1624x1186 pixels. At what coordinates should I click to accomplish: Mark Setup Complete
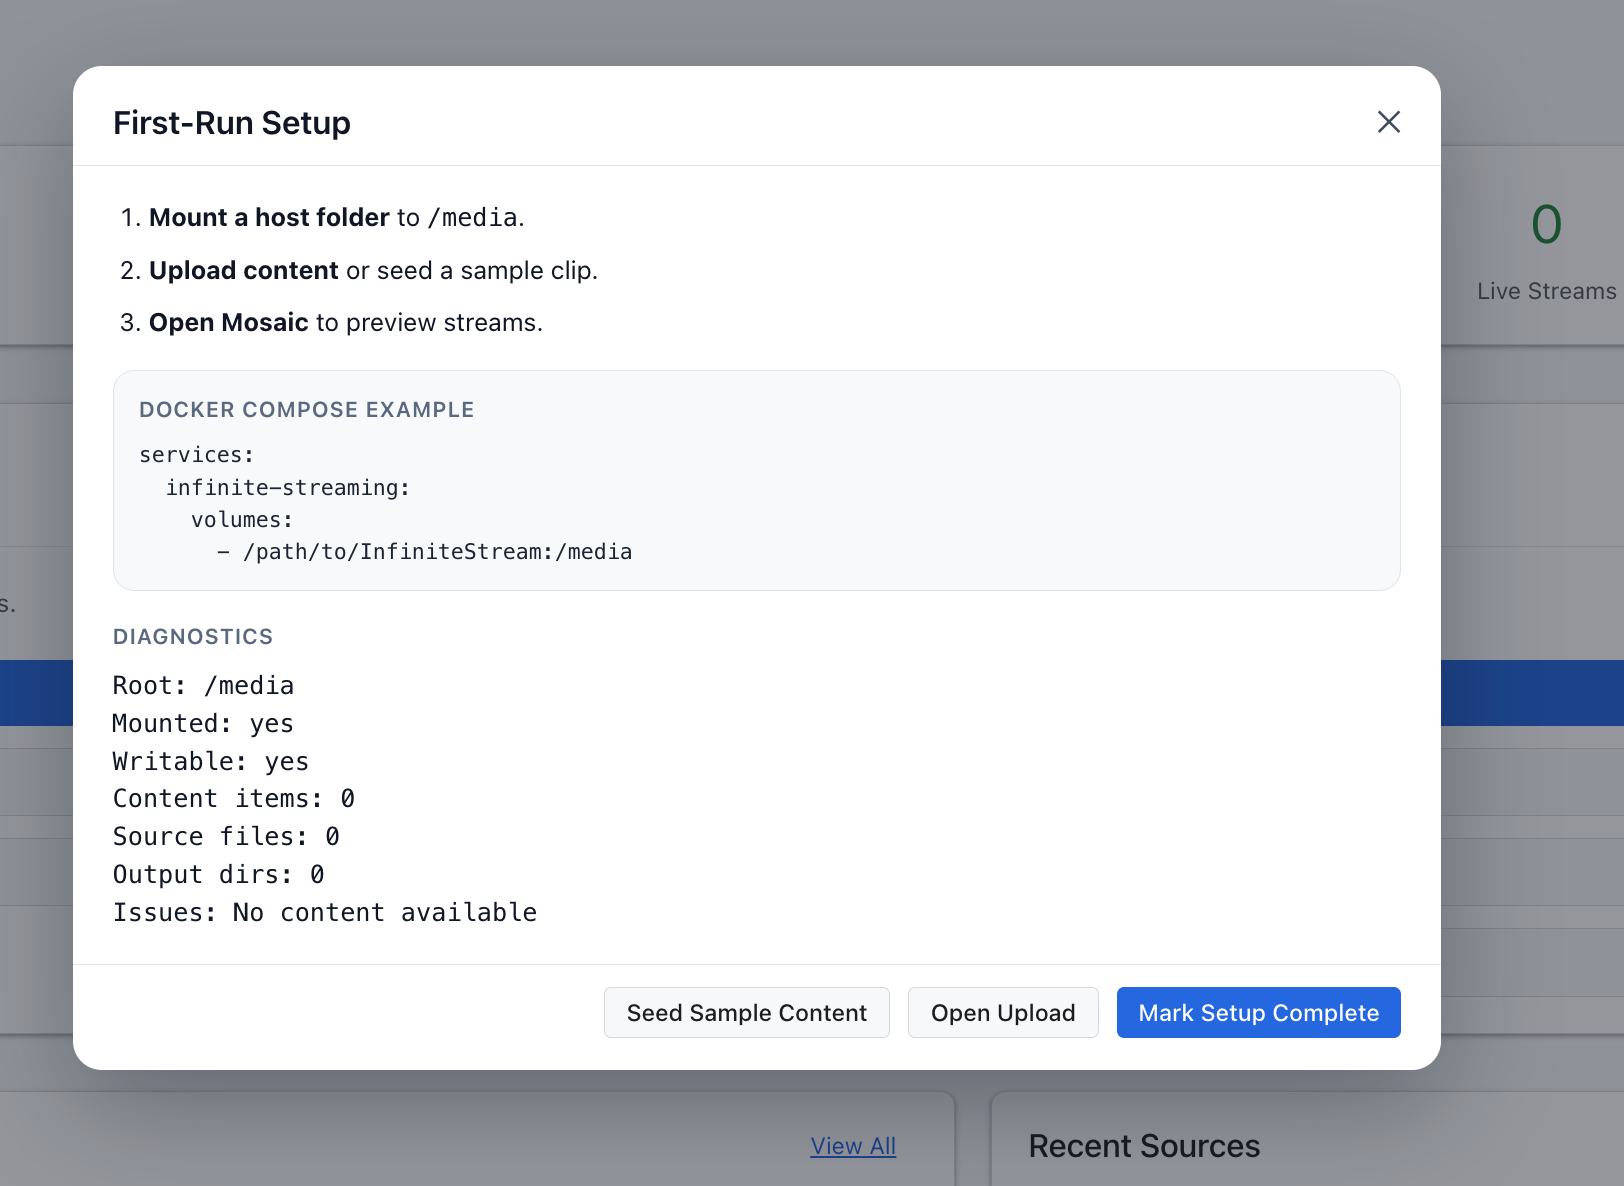coord(1259,1013)
